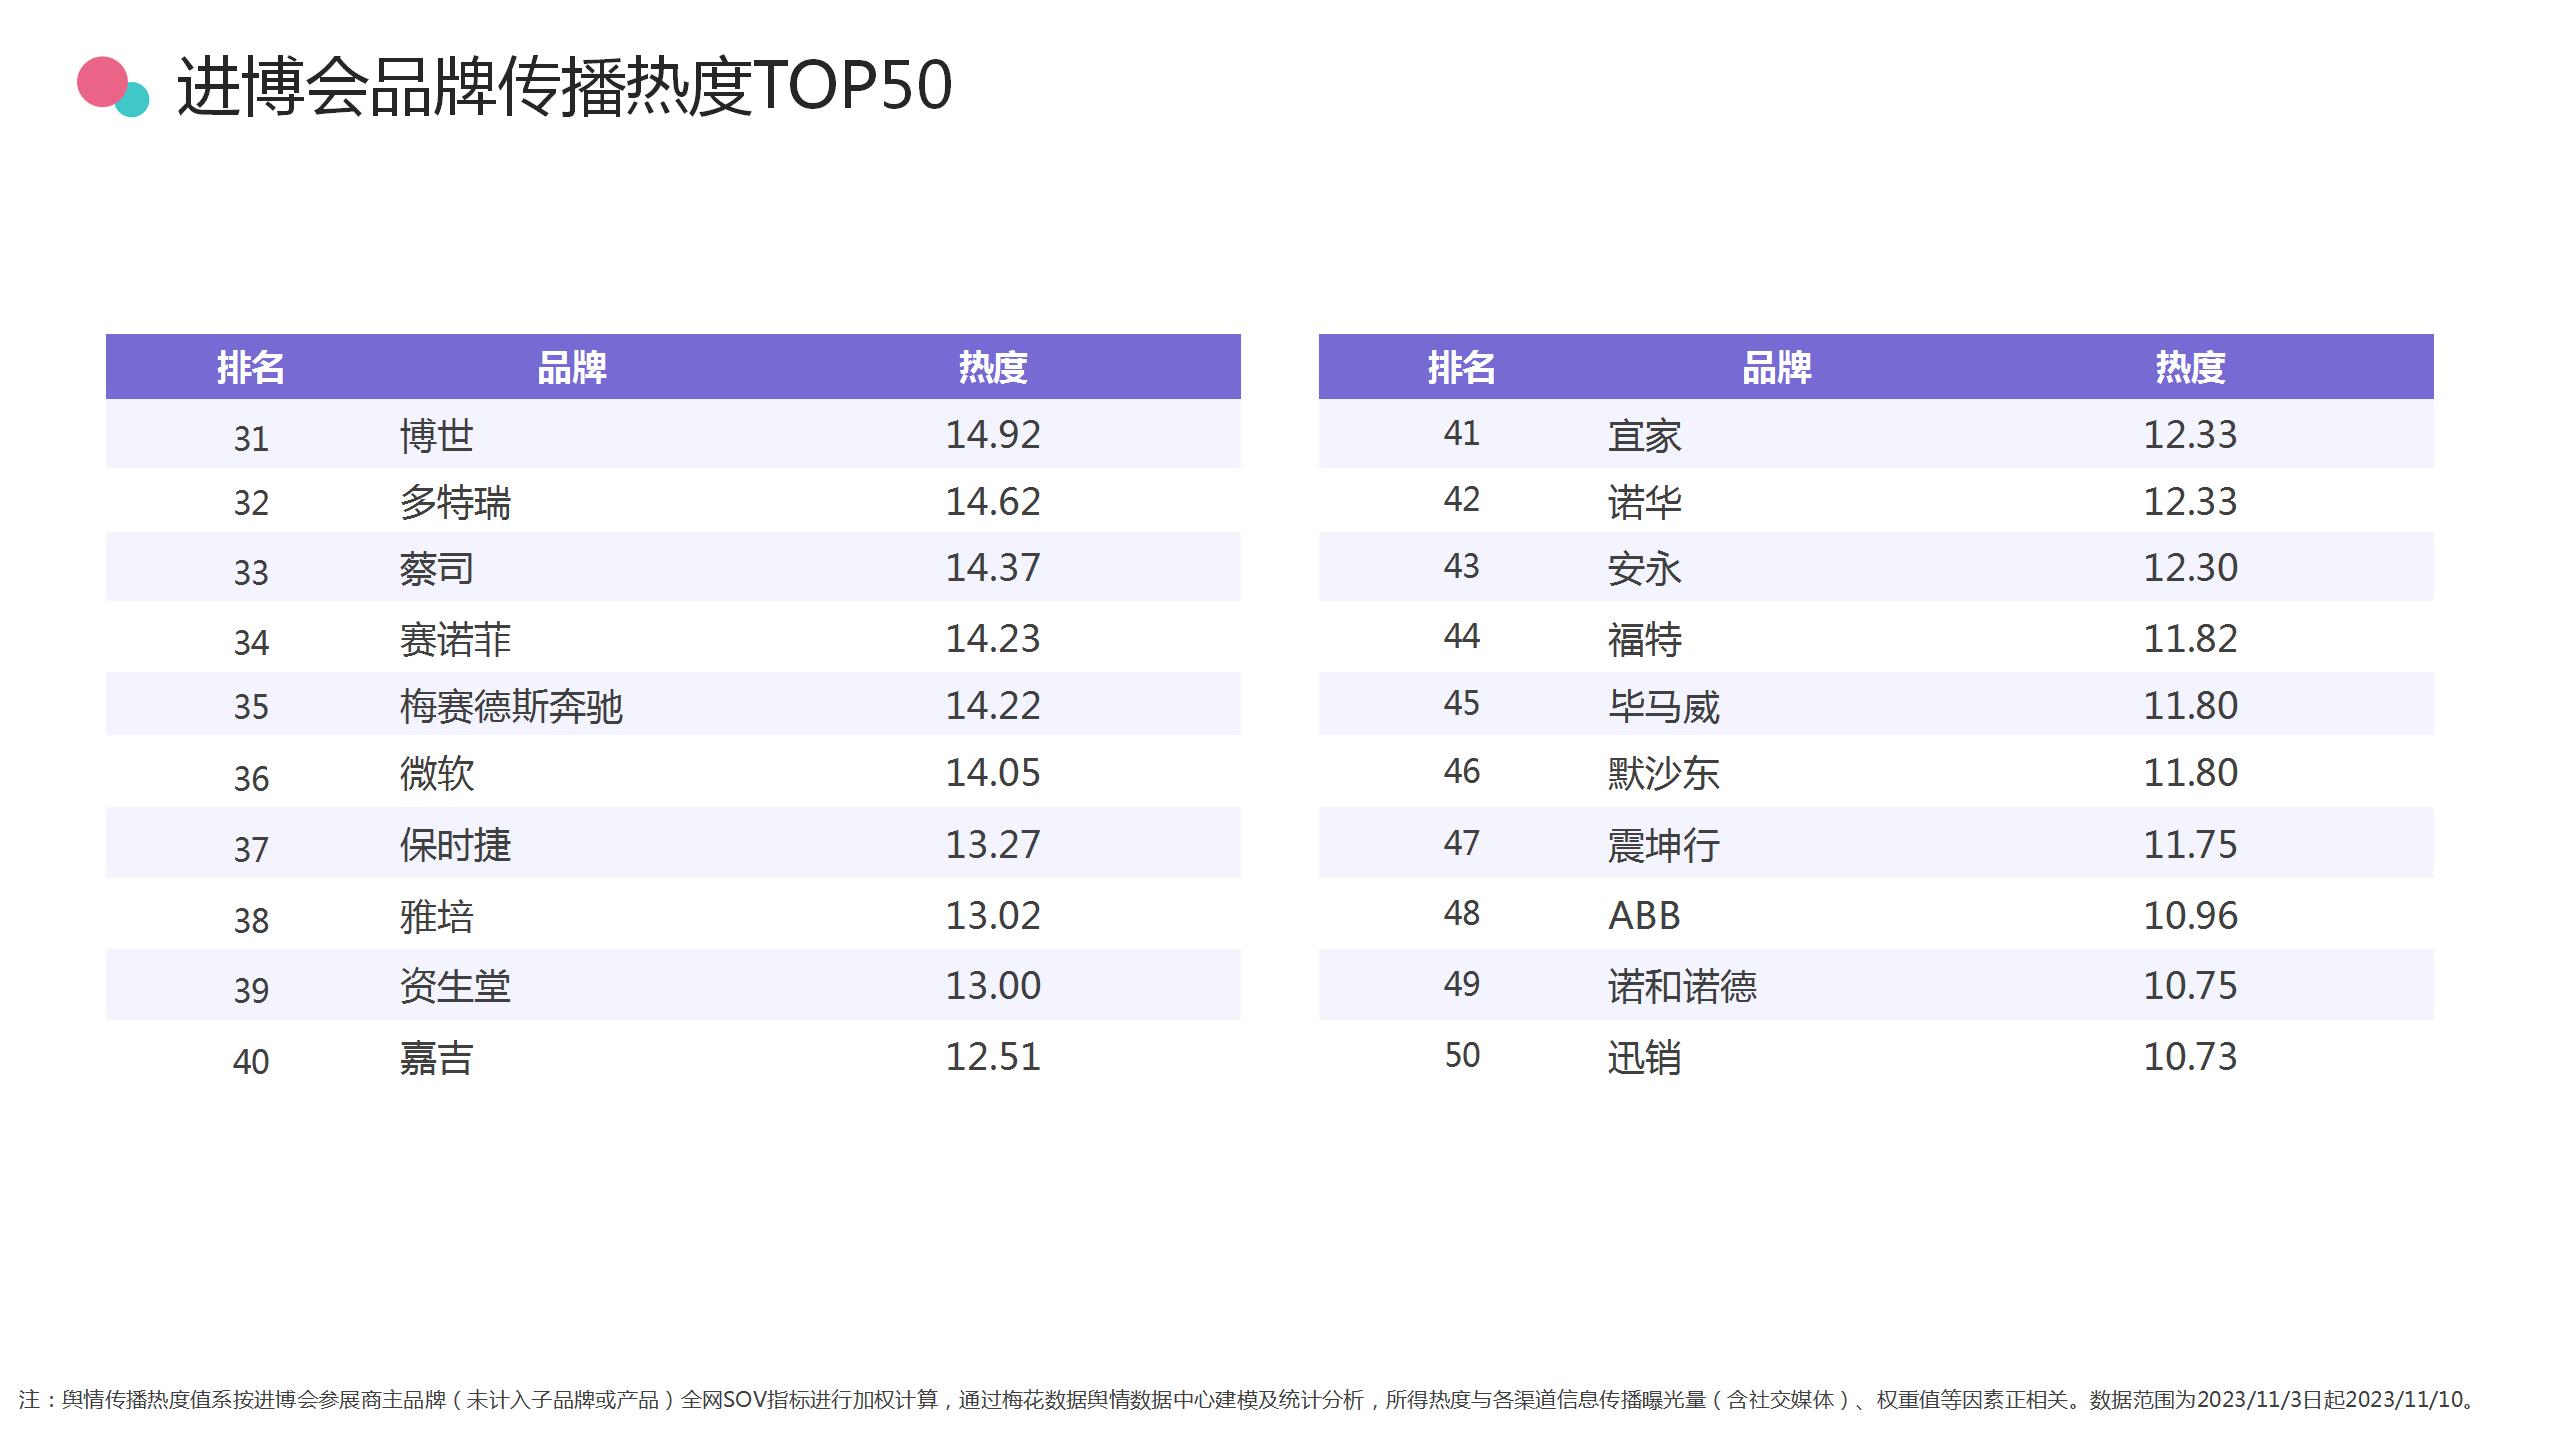
Task: Click heat value 14.62
Action: tap(993, 502)
